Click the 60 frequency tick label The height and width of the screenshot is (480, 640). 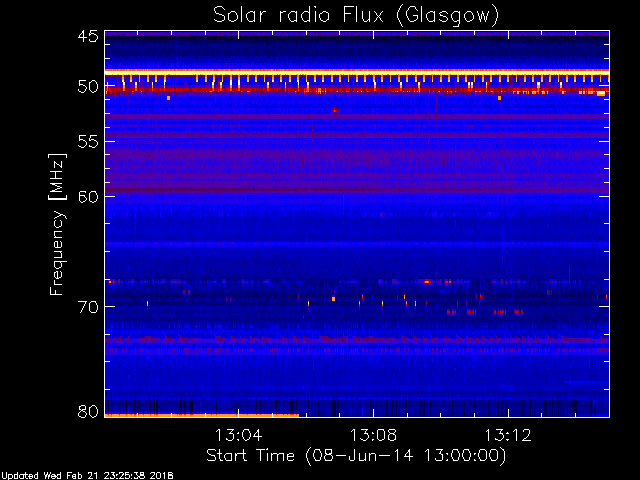click(x=88, y=197)
